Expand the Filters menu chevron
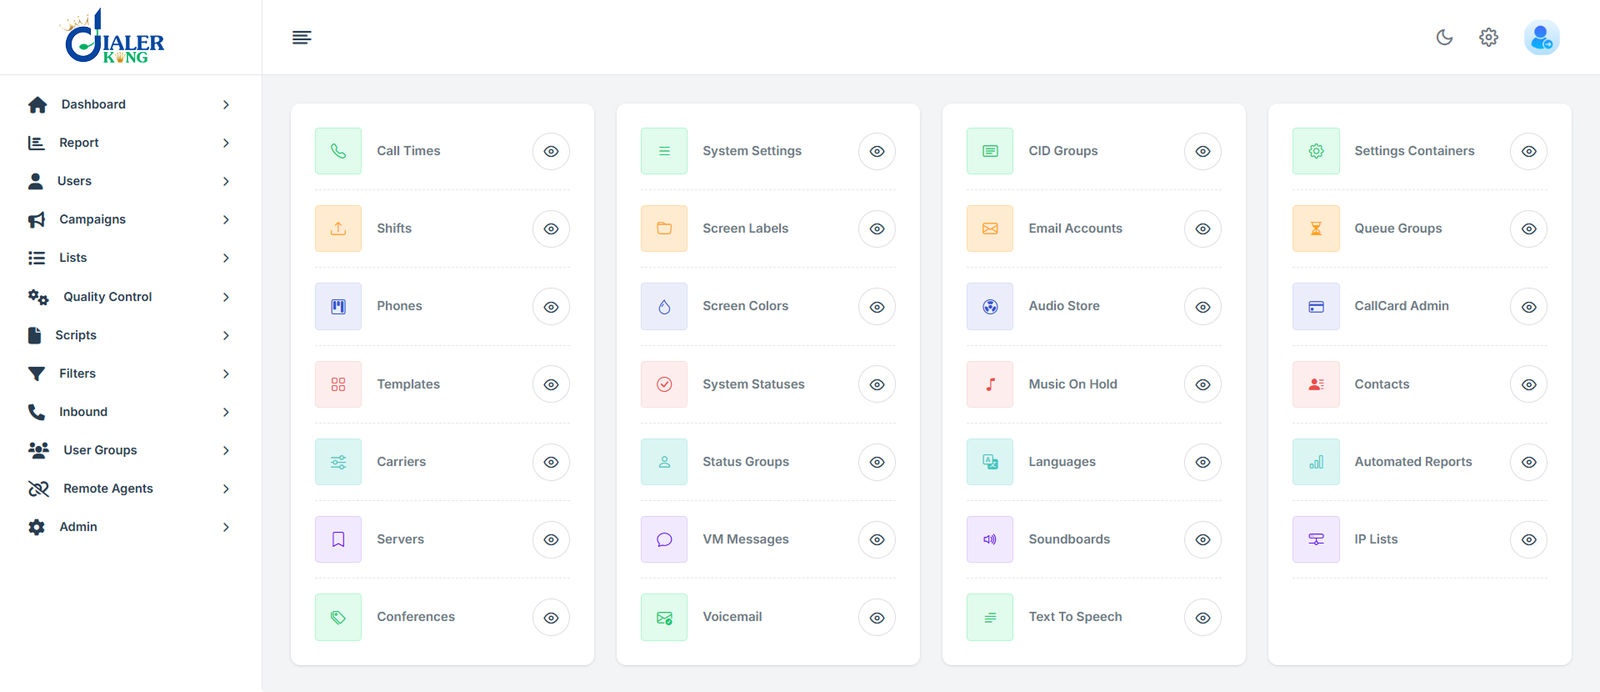 pos(226,374)
